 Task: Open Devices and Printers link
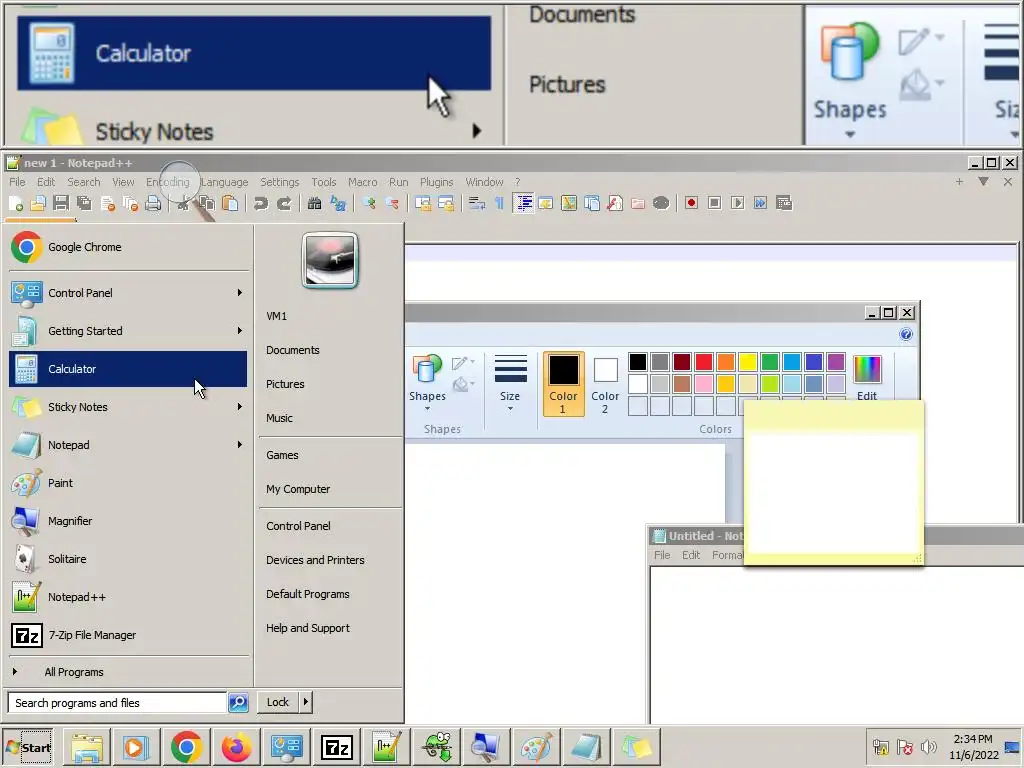315,560
